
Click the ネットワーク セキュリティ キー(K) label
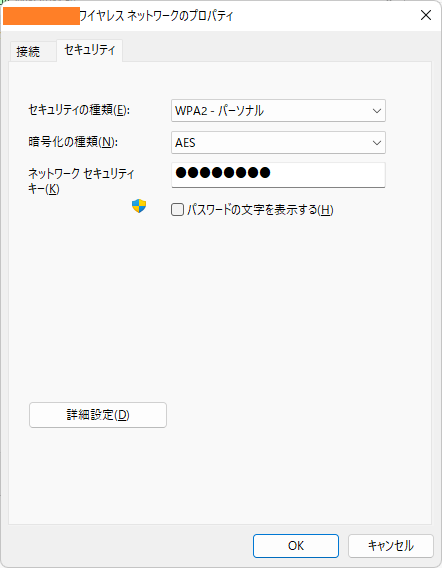(81, 181)
